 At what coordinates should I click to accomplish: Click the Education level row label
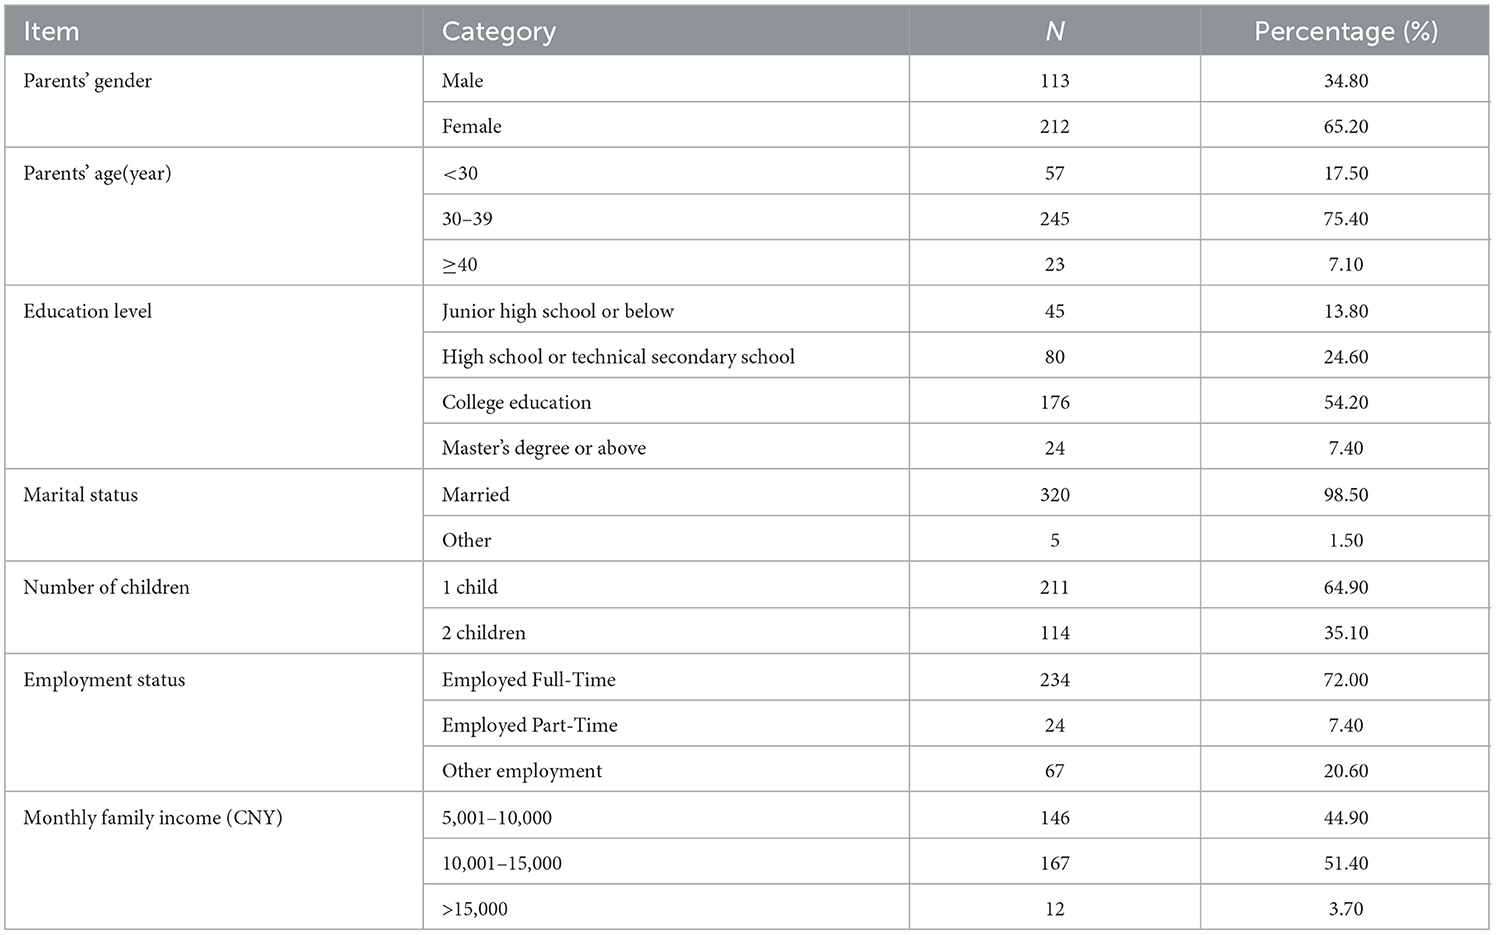(x=88, y=311)
